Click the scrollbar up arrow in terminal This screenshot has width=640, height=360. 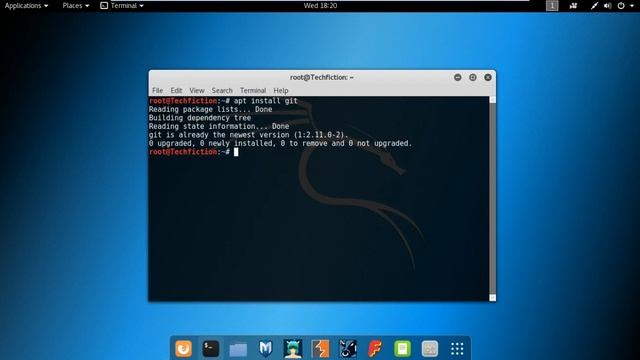(x=493, y=100)
